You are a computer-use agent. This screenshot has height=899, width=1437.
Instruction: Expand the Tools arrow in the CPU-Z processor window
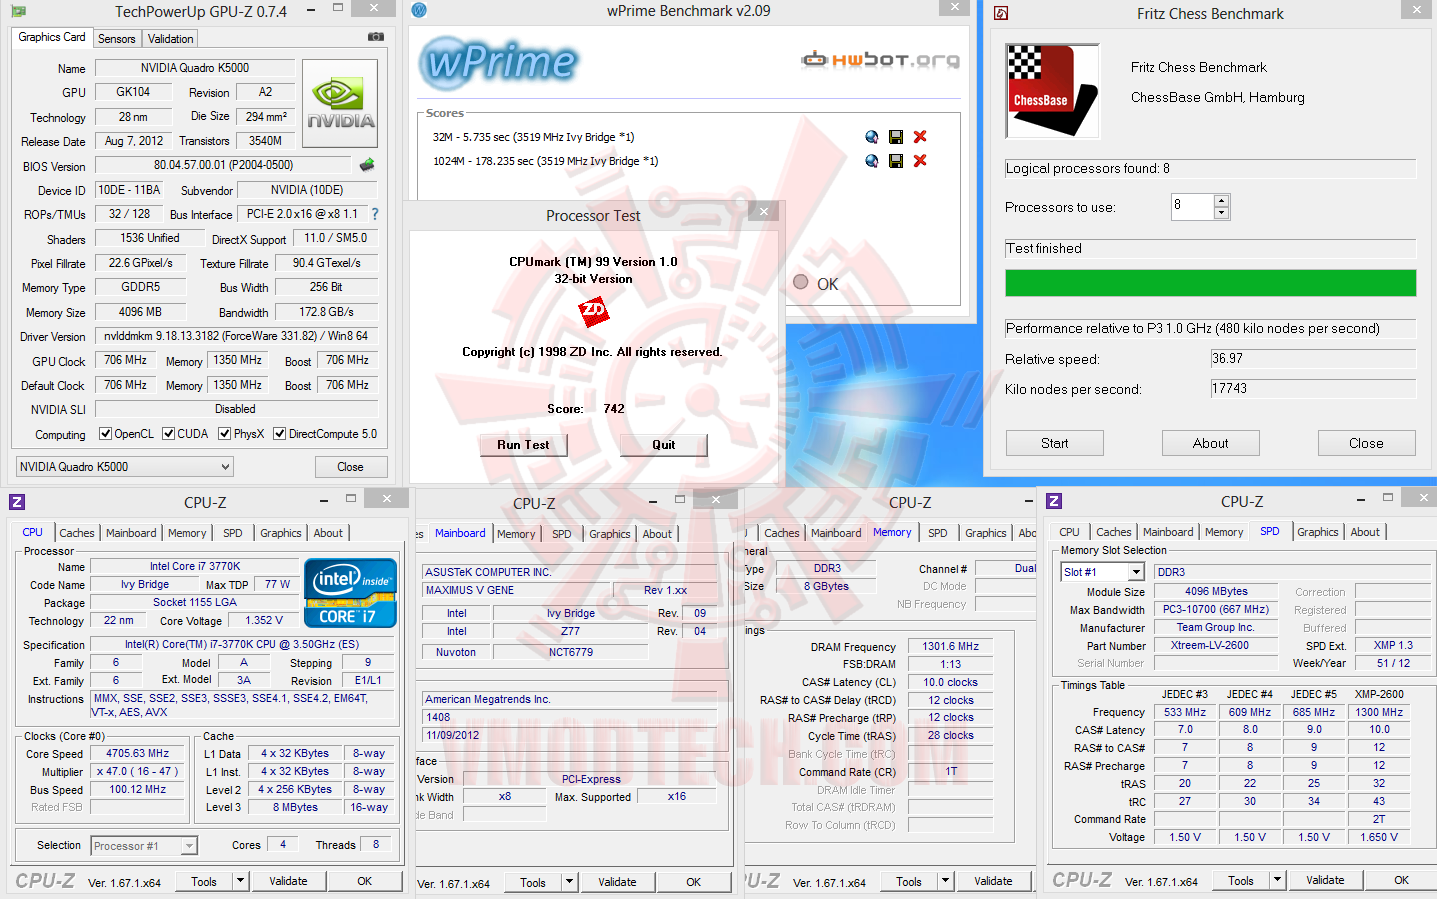click(240, 881)
